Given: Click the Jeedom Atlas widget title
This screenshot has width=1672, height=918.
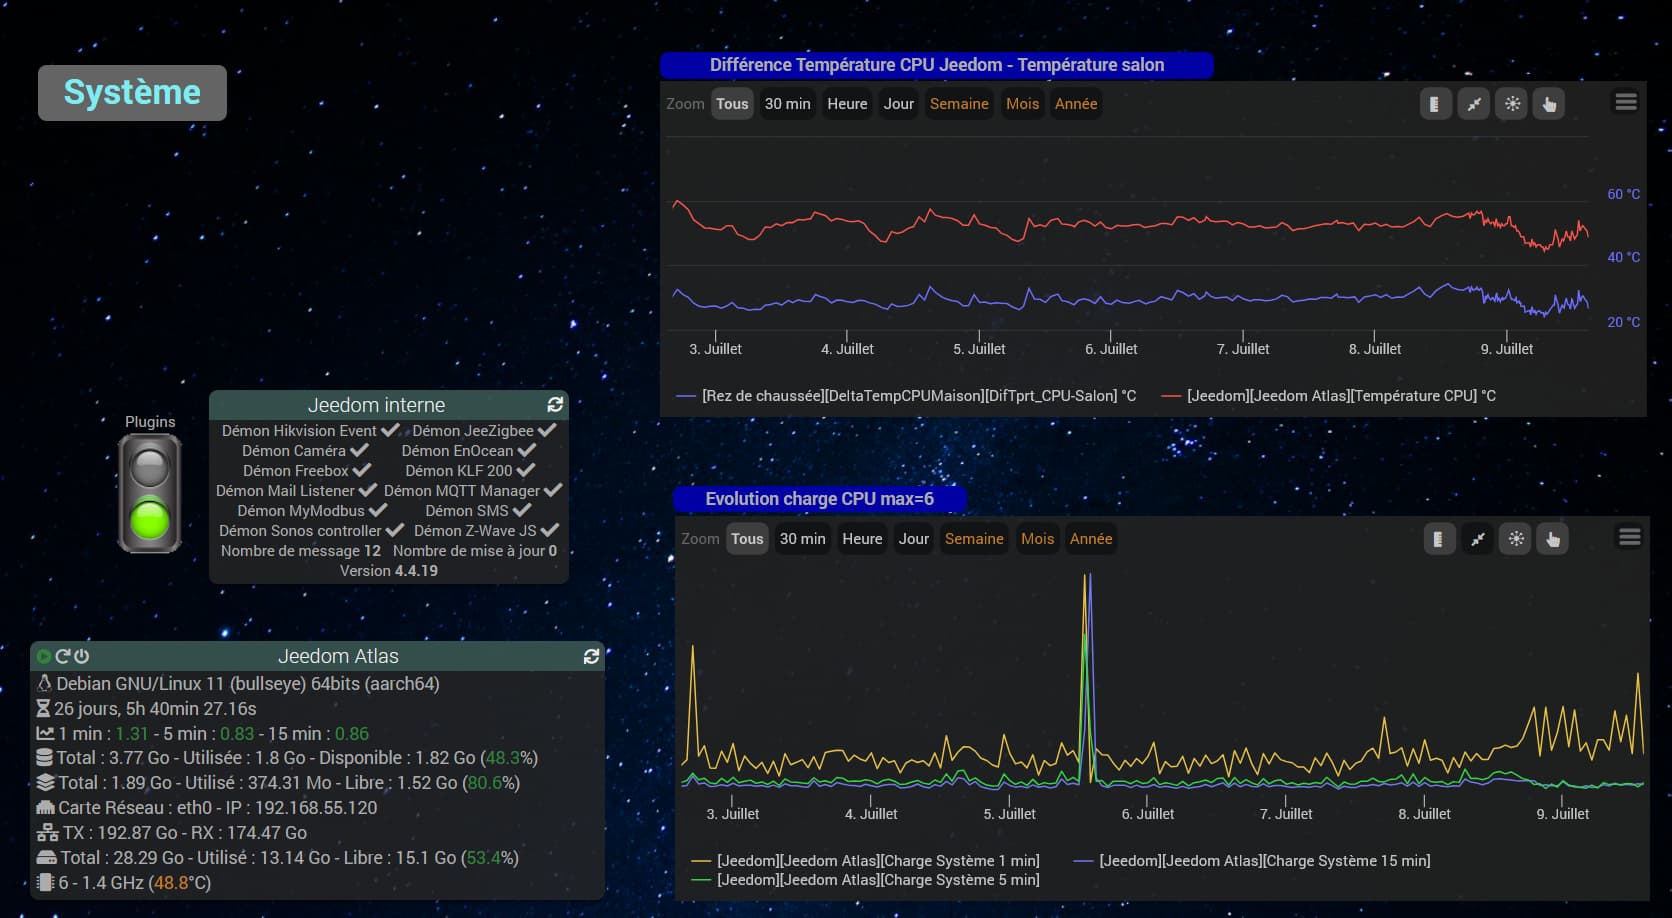Looking at the screenshot, I should [x=338, y=656].
